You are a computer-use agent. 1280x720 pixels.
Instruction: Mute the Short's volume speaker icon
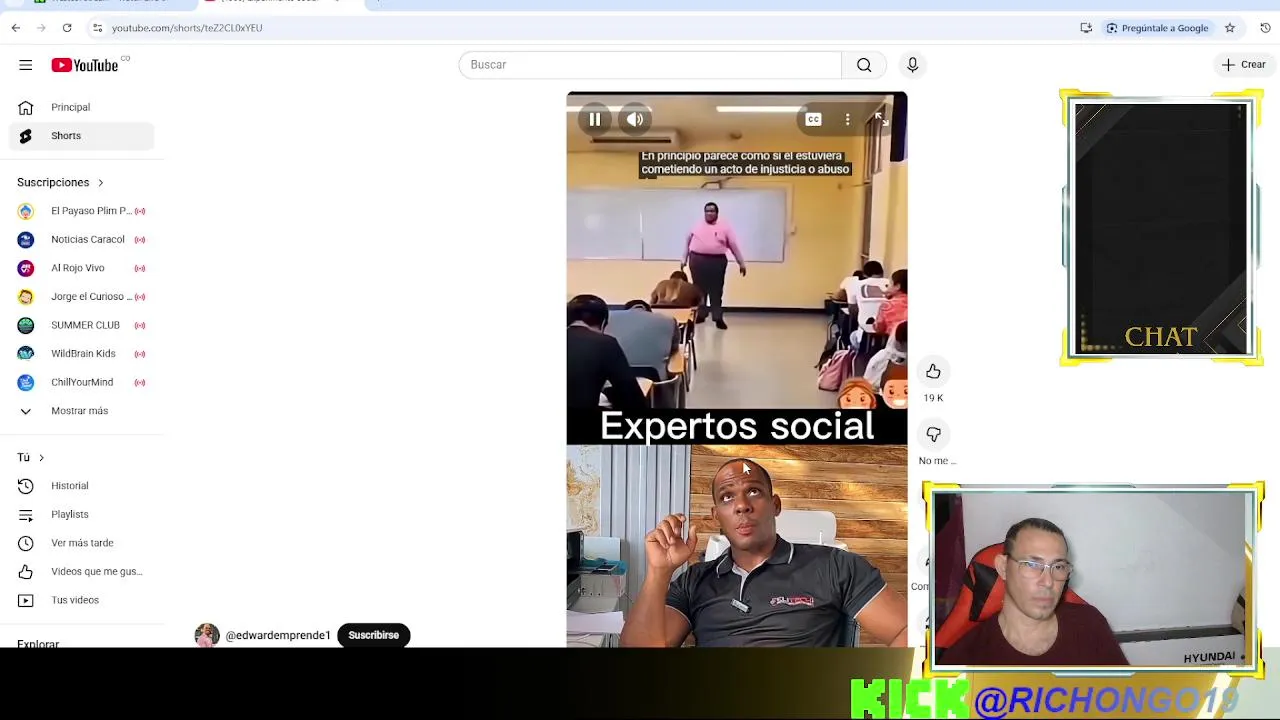[x=635, y=119]
